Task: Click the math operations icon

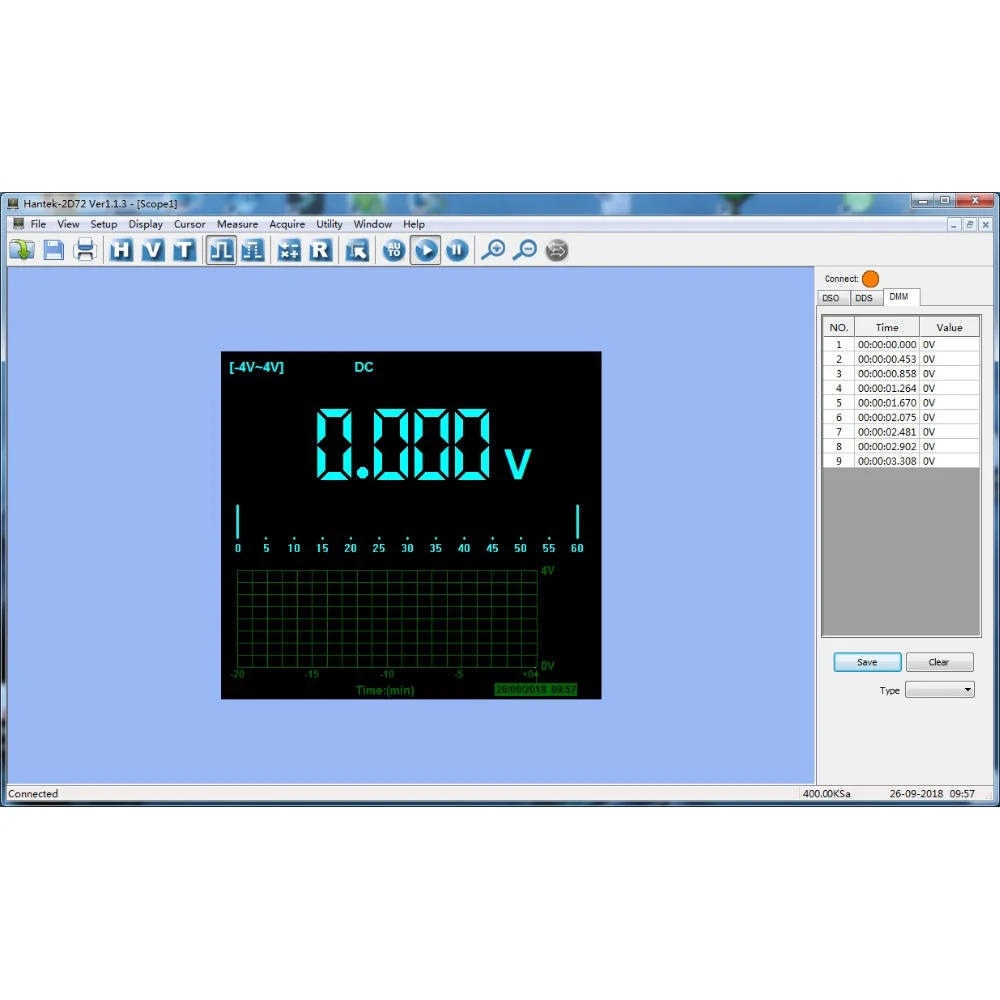Action: pos(289,249)
